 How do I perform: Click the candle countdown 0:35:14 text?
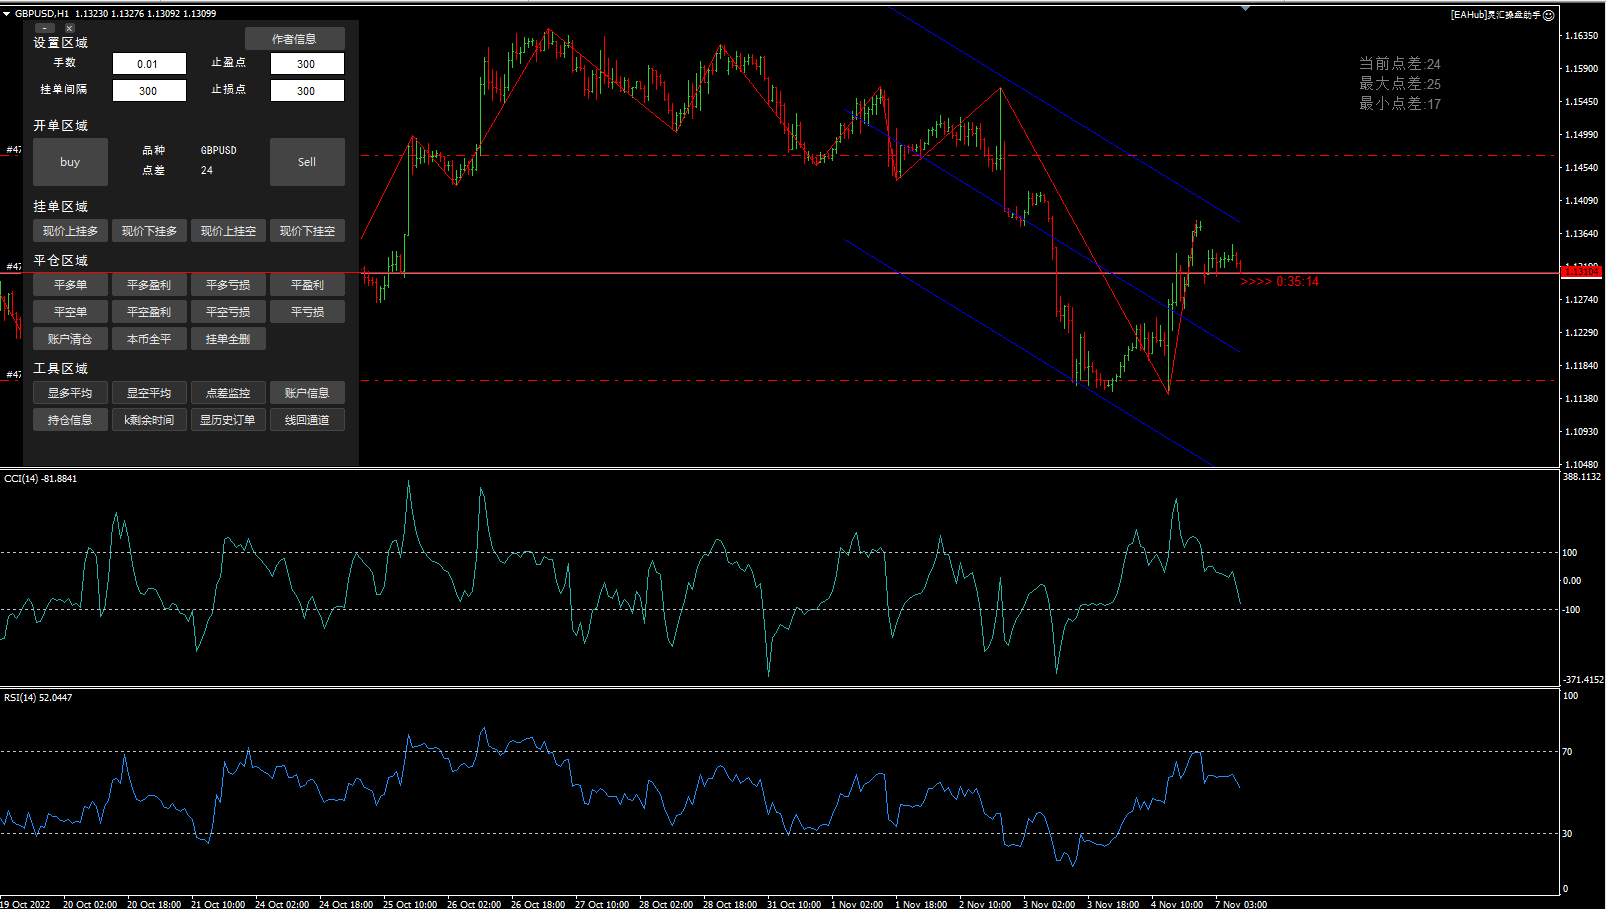[x=1297, y=282]
